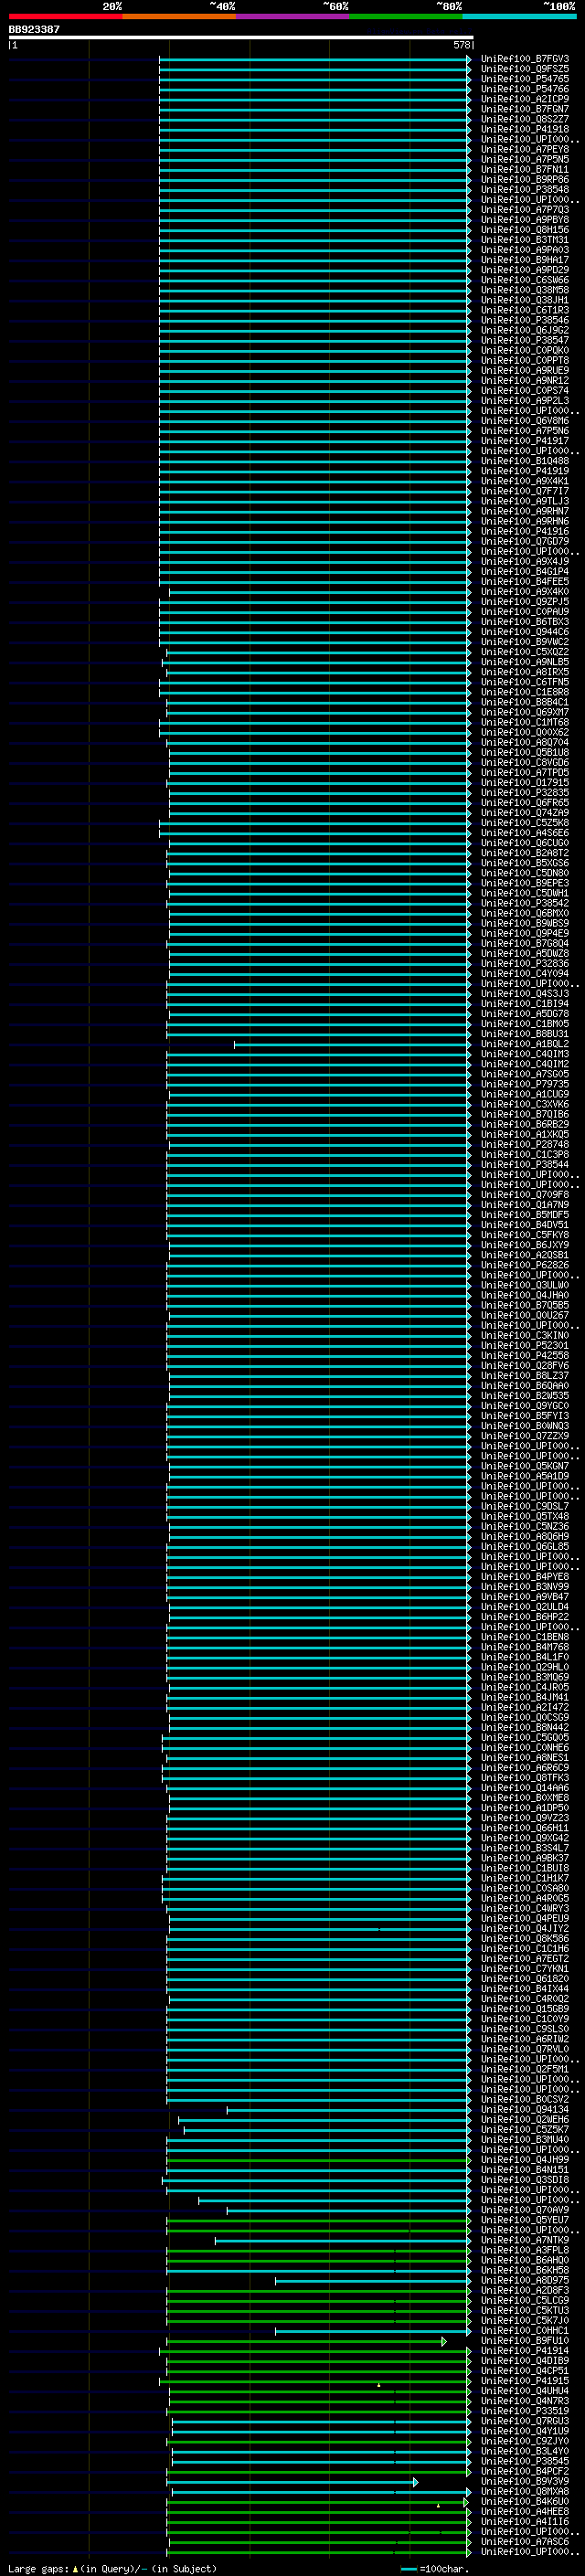Select hit UniRef100_B7QIB6

525,1114
